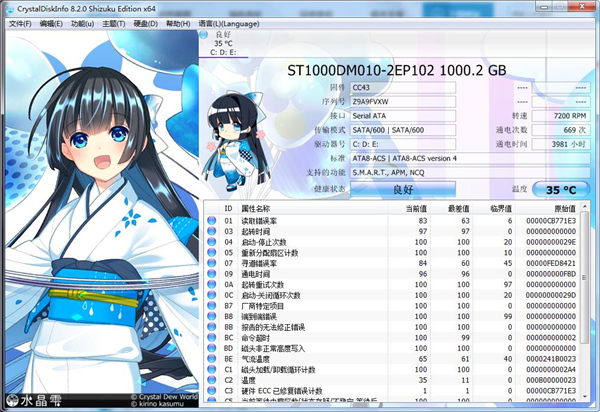Select the 读取错误率 attribute row
The image size is (600, 412).
(392, 221)
